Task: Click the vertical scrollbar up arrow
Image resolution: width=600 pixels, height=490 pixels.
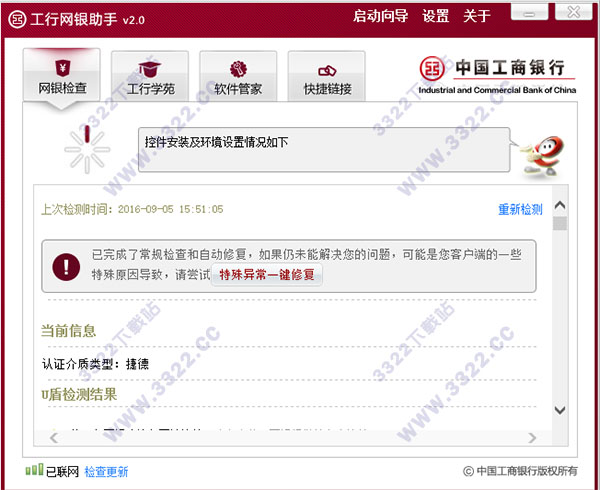Action: pyautogui.click(x=560, y=205)
